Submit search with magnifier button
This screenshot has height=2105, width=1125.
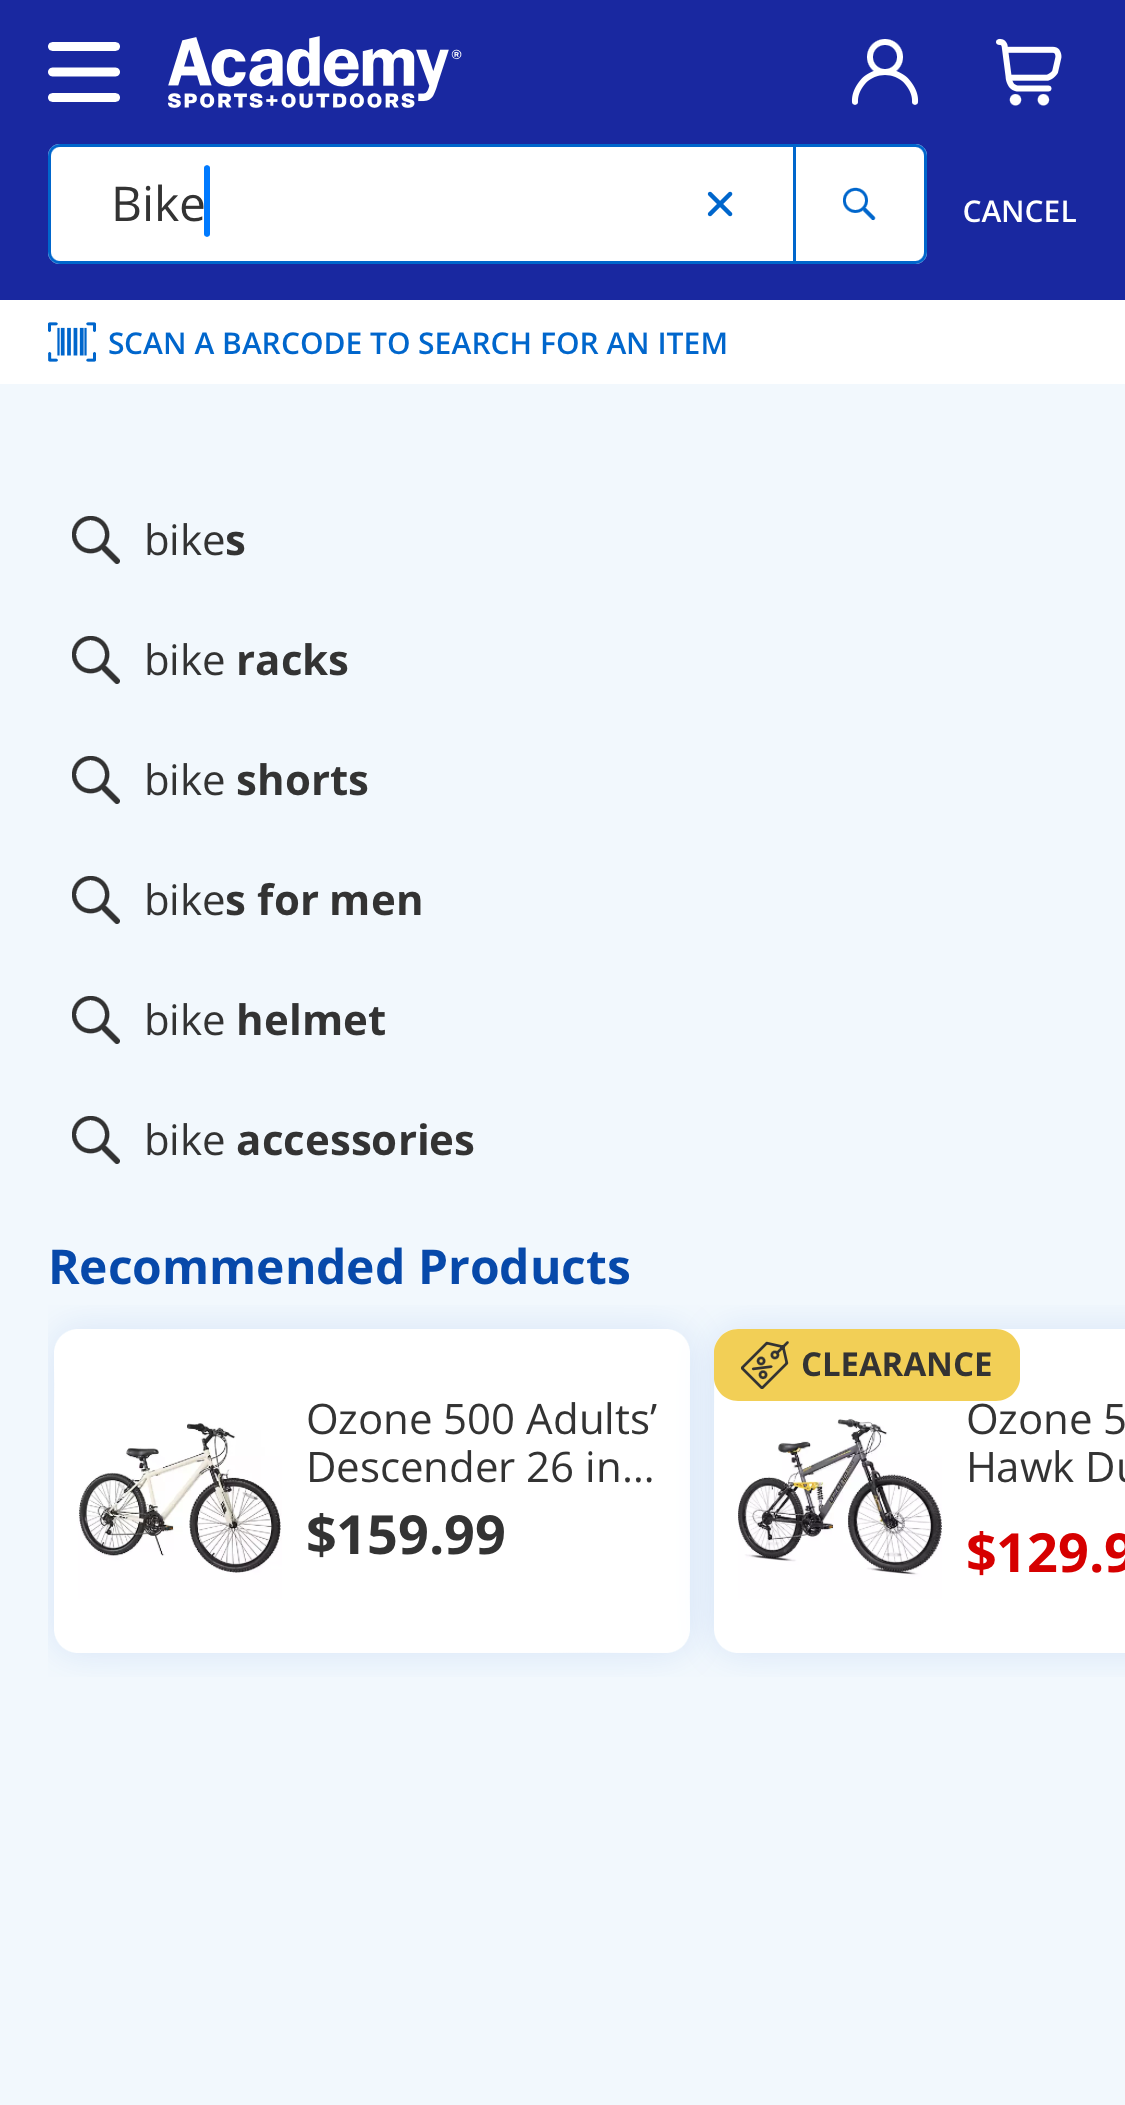click(859, 204)
